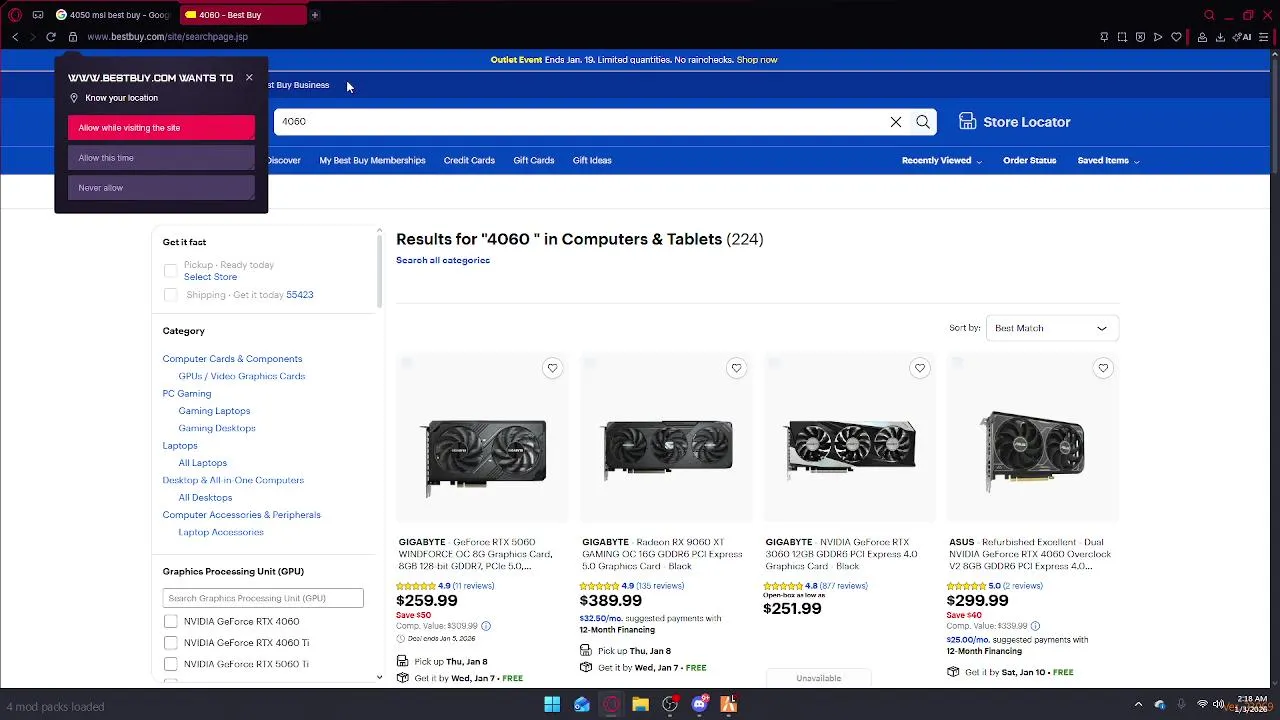The image size is (1280, 720).
Task: Open the Store Locator button
Action: point(1014,122)
